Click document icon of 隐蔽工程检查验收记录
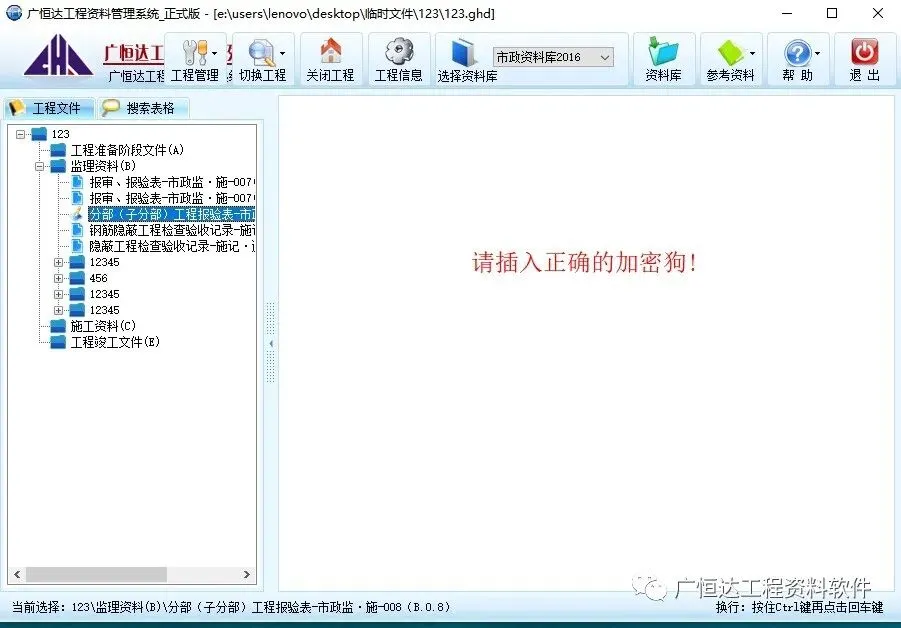This screenshot has height=628, width=901. (77, 246)
